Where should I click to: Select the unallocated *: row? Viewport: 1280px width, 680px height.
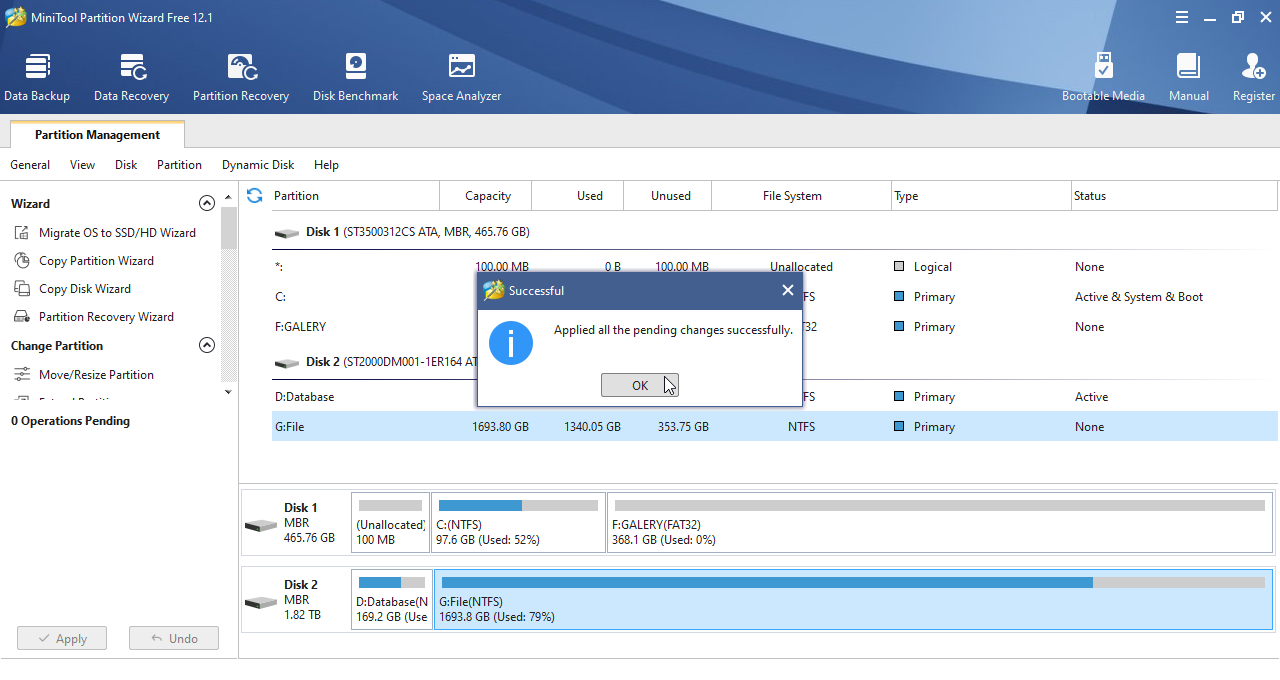coord(775,267)
